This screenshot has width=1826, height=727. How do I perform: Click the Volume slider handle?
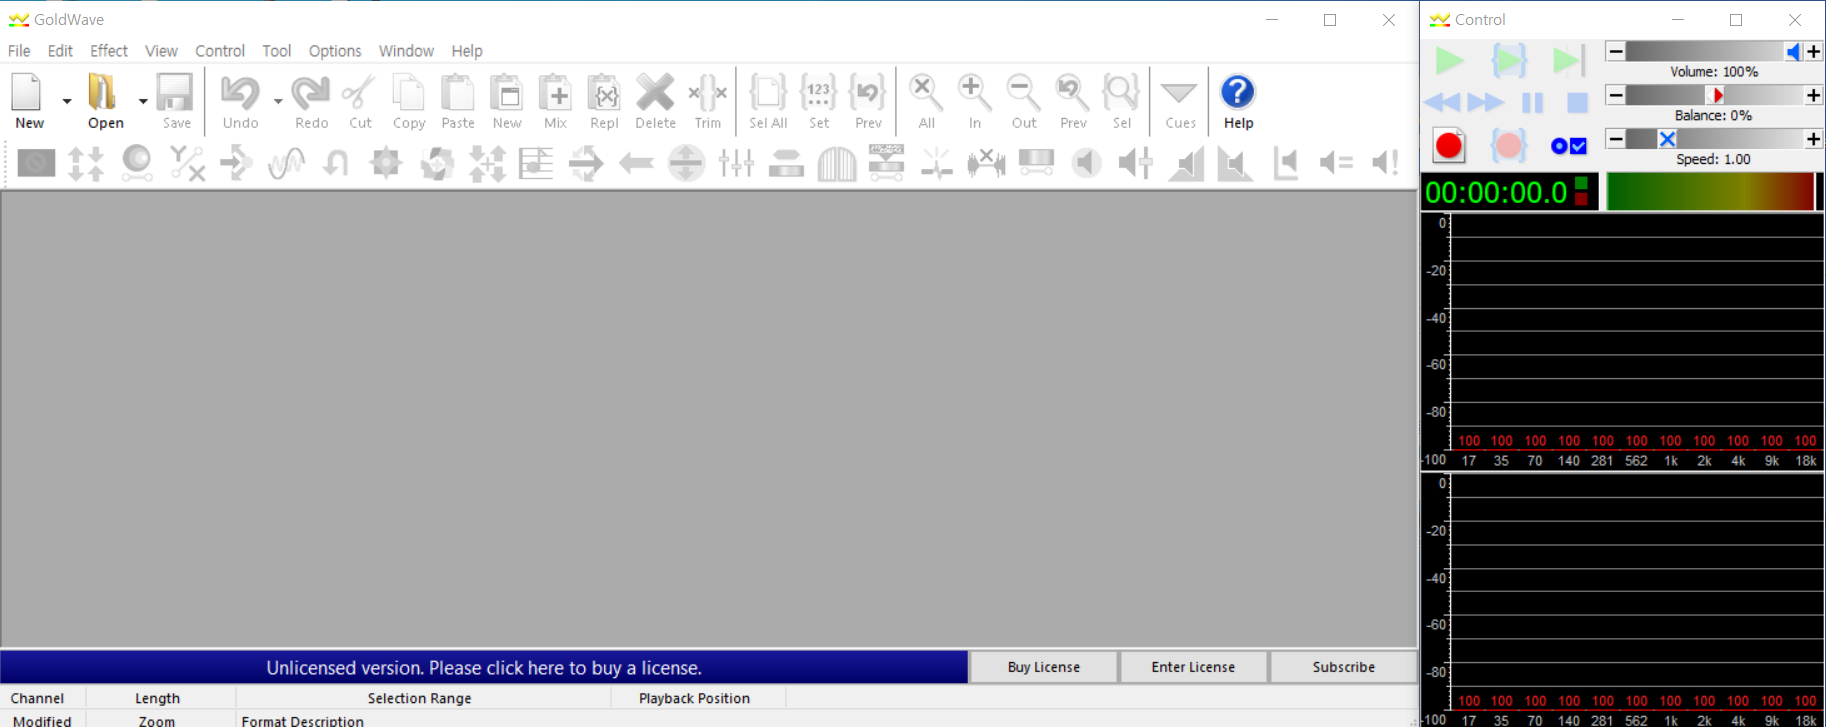pos(1793,52)
